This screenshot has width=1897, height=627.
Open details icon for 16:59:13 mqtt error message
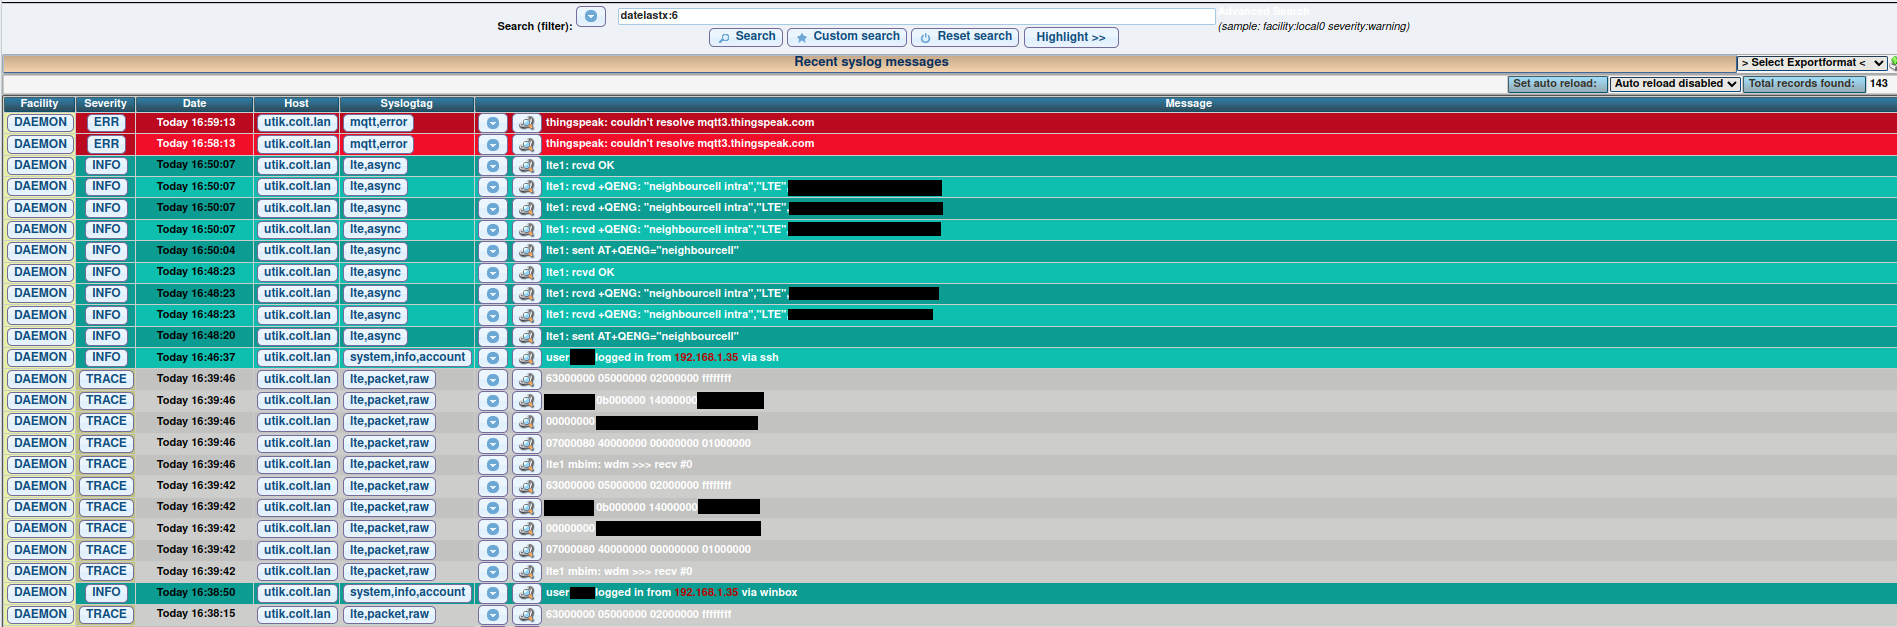click(x=526, y=123)
